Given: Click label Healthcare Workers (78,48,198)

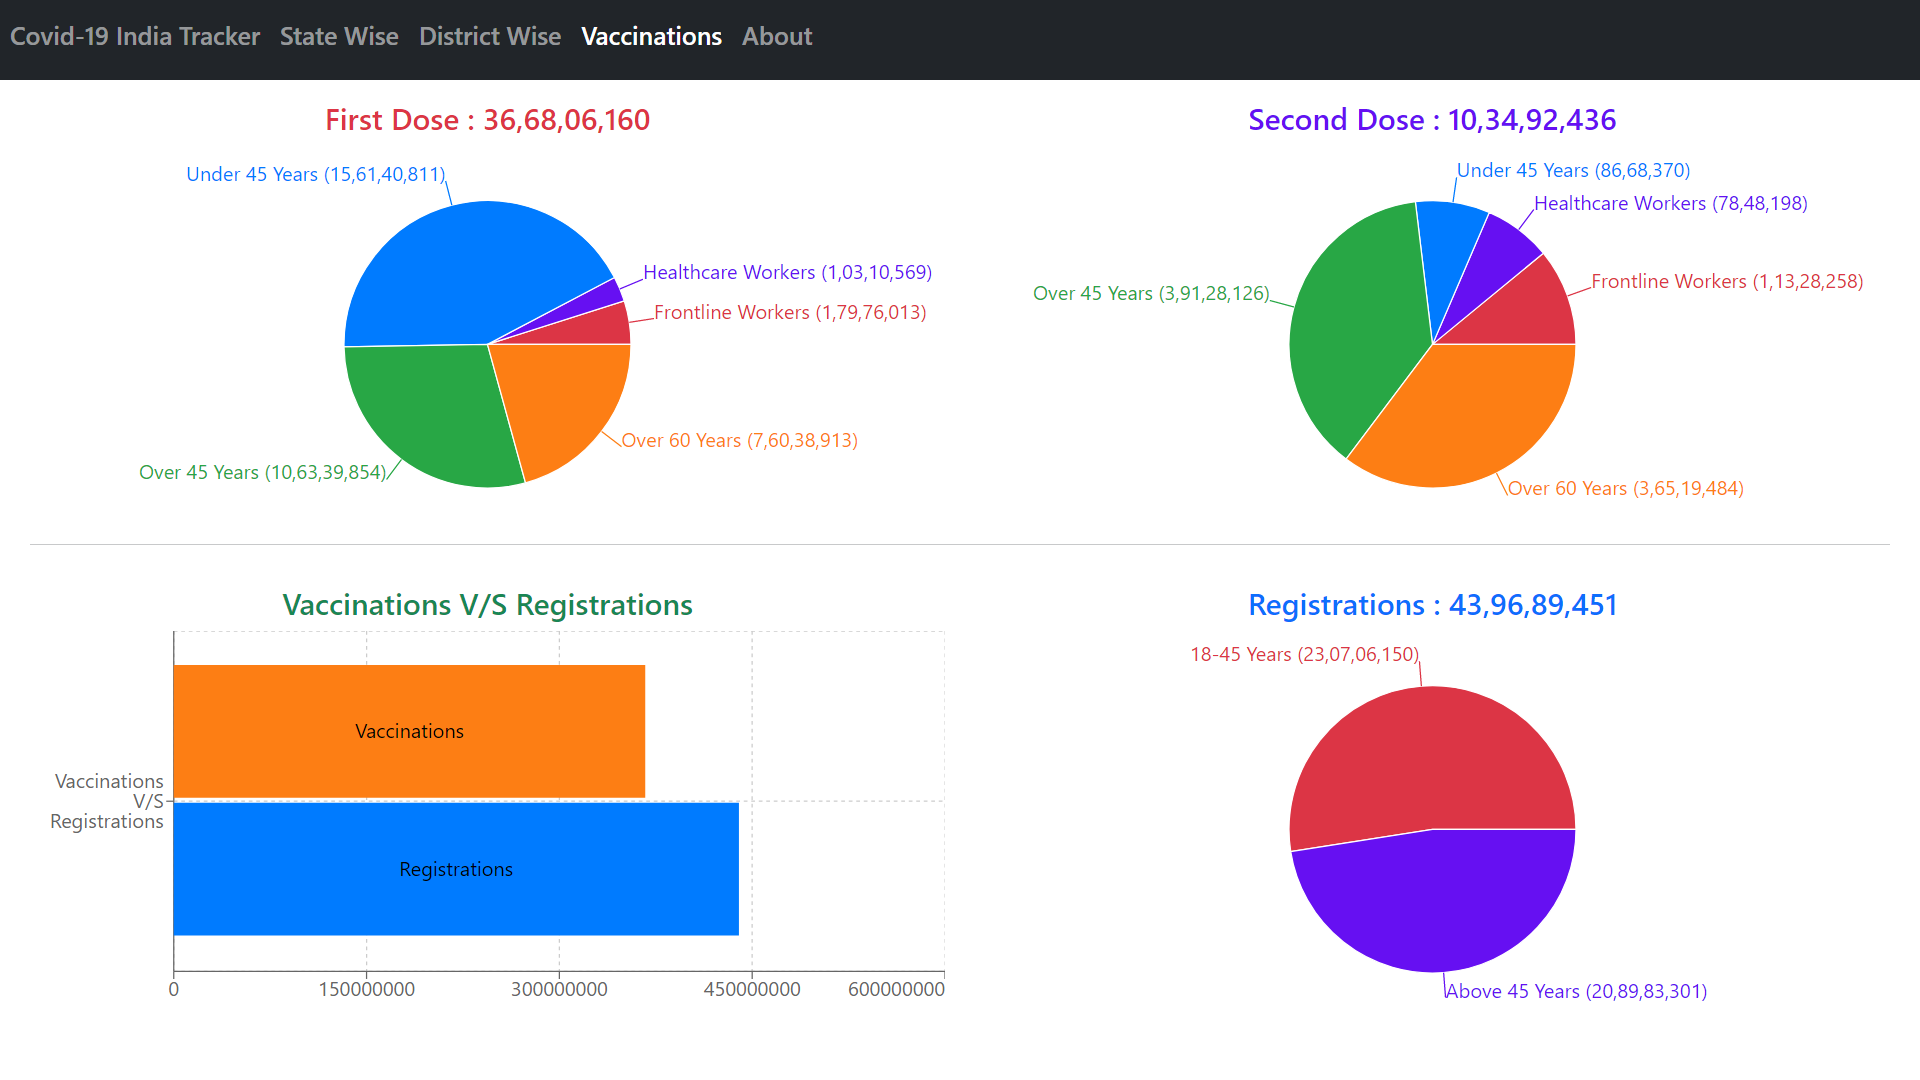Looking at the screenshot, I should click(x=1671, y=203).
